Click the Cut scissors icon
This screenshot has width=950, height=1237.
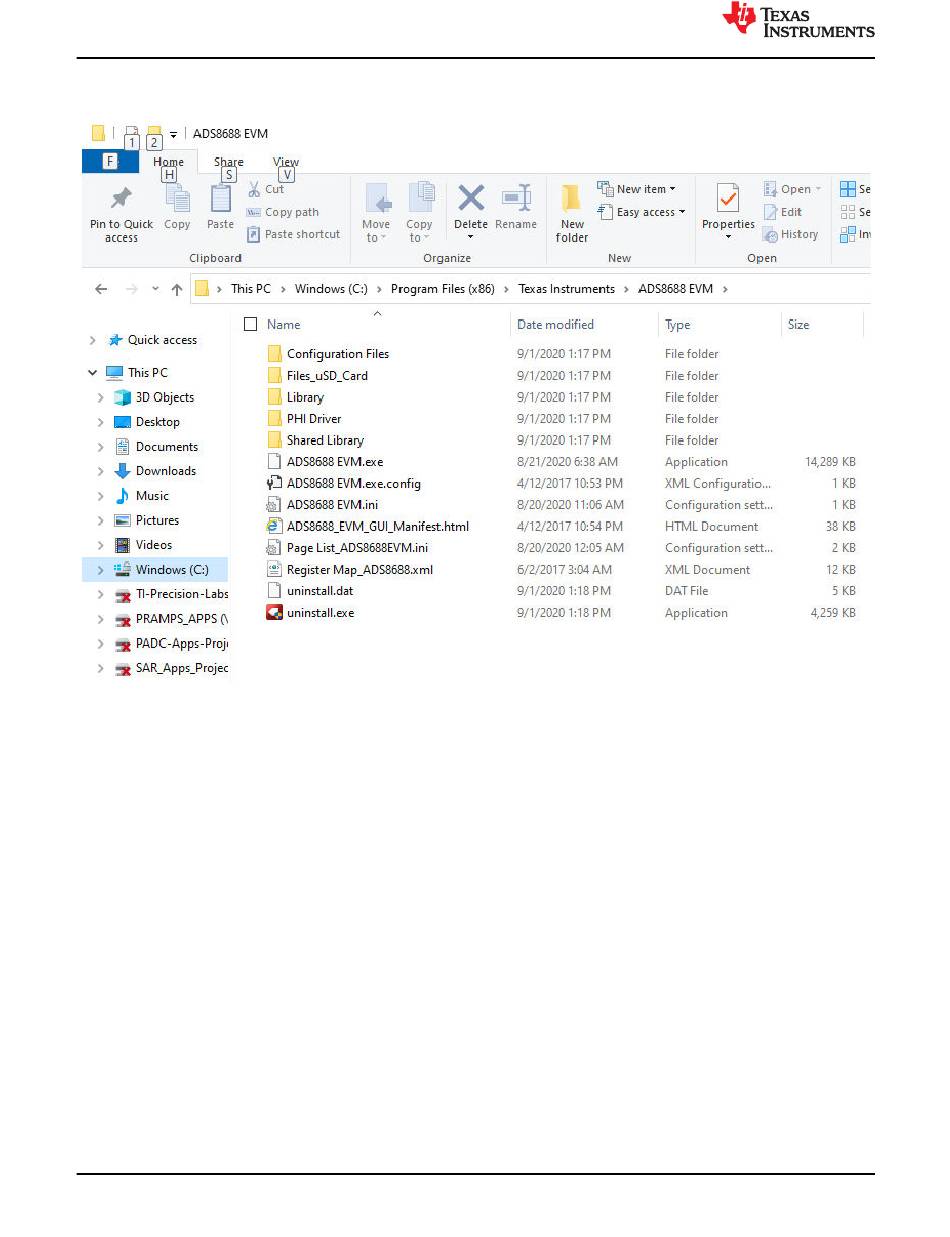tap(254, 189)
